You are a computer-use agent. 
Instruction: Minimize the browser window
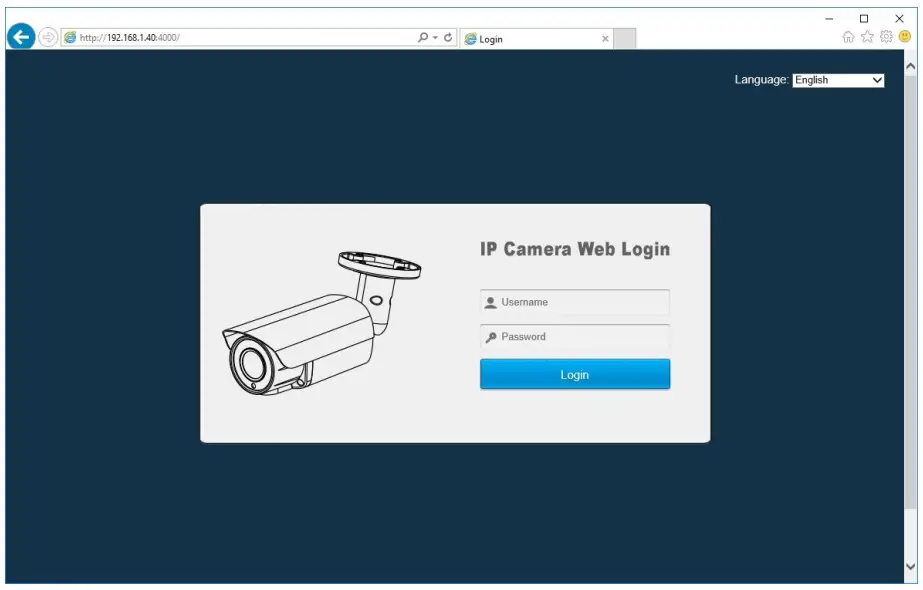click(x=829, y=19)
